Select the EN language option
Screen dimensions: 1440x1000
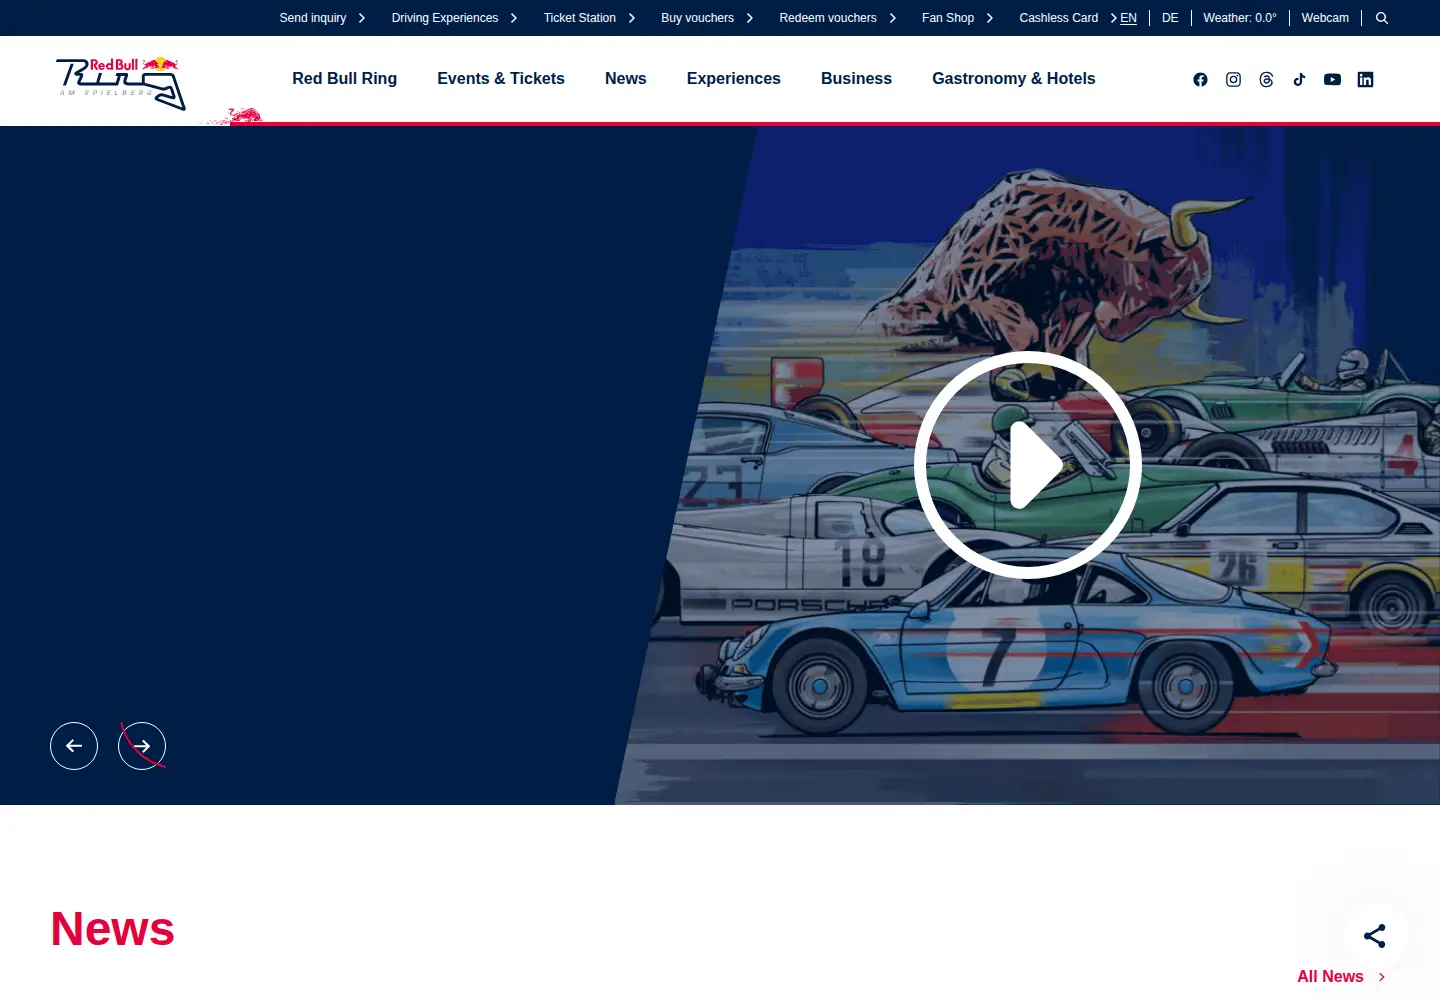pyautogui.click(x=1129, y=18)
